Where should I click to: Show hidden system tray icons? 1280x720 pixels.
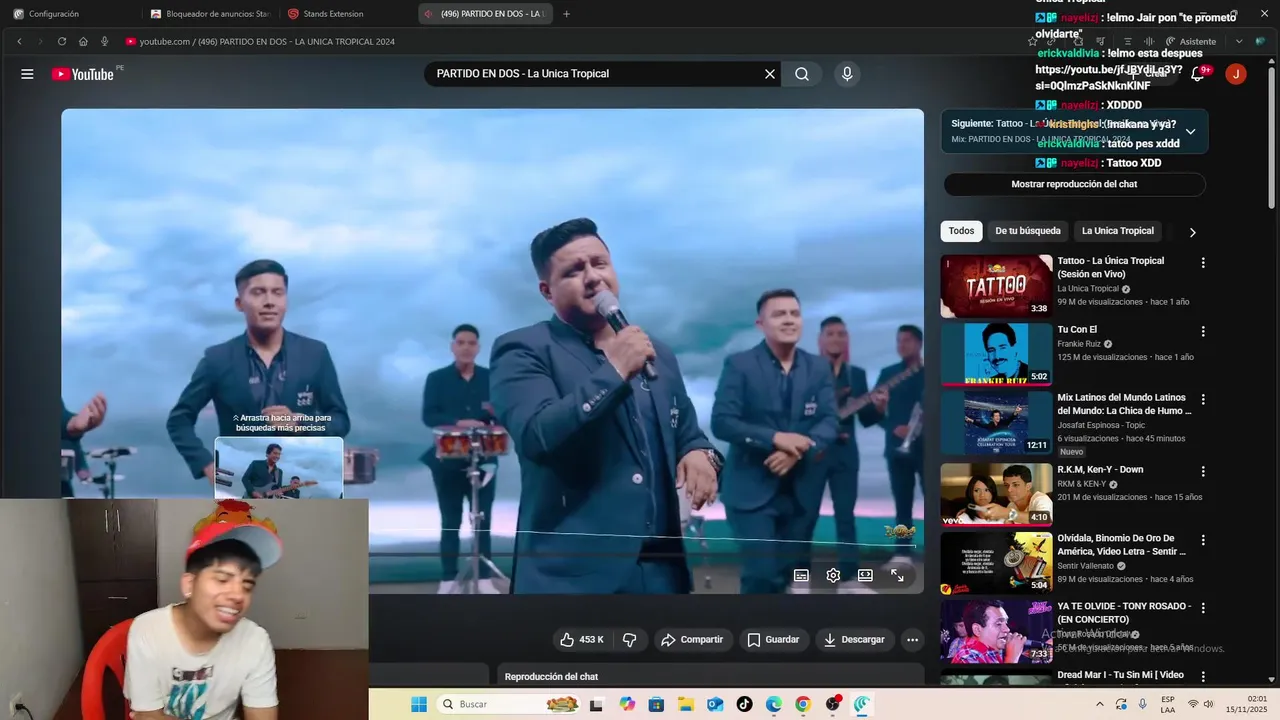coord(1100,704)
